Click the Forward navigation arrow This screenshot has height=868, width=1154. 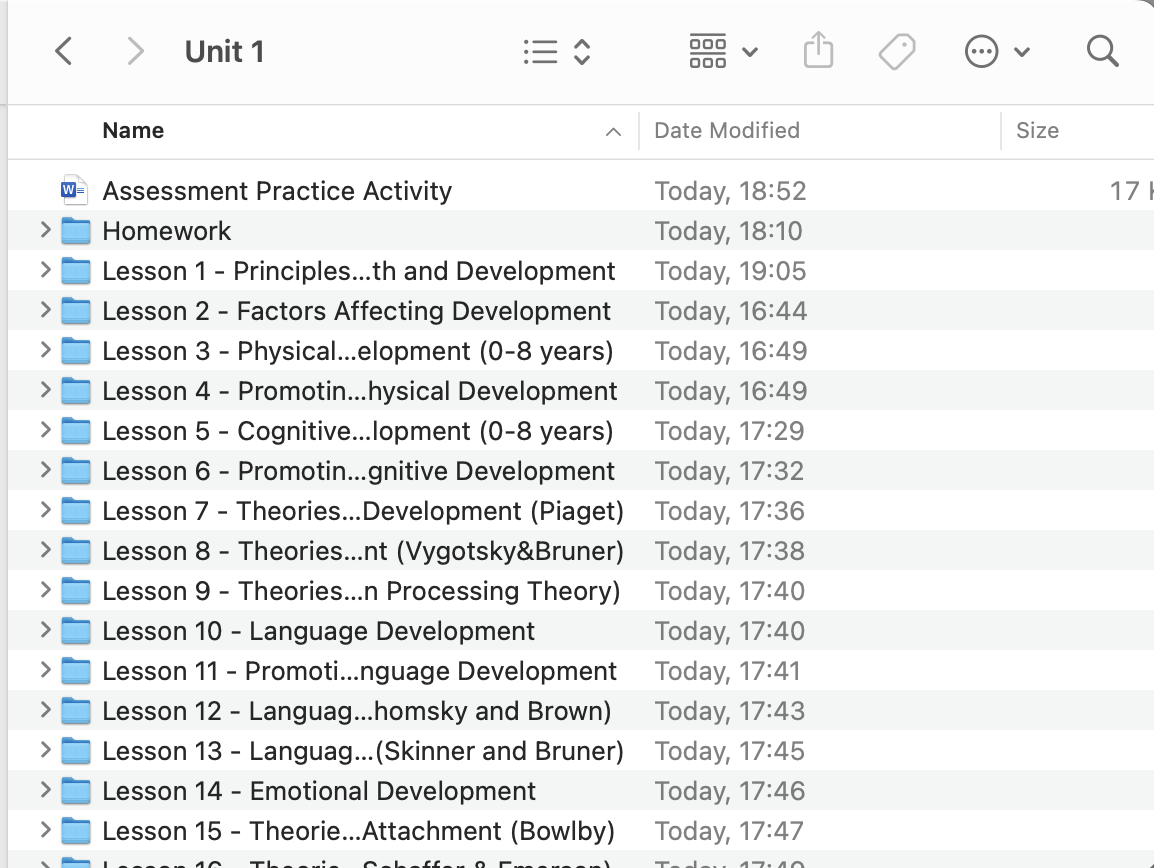(135, 52)
